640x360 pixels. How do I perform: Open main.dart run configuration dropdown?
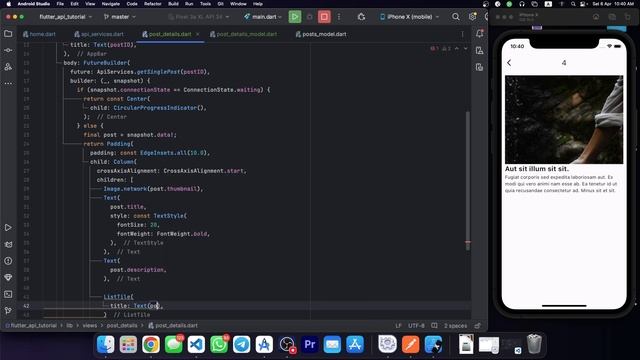coord(263,17)
